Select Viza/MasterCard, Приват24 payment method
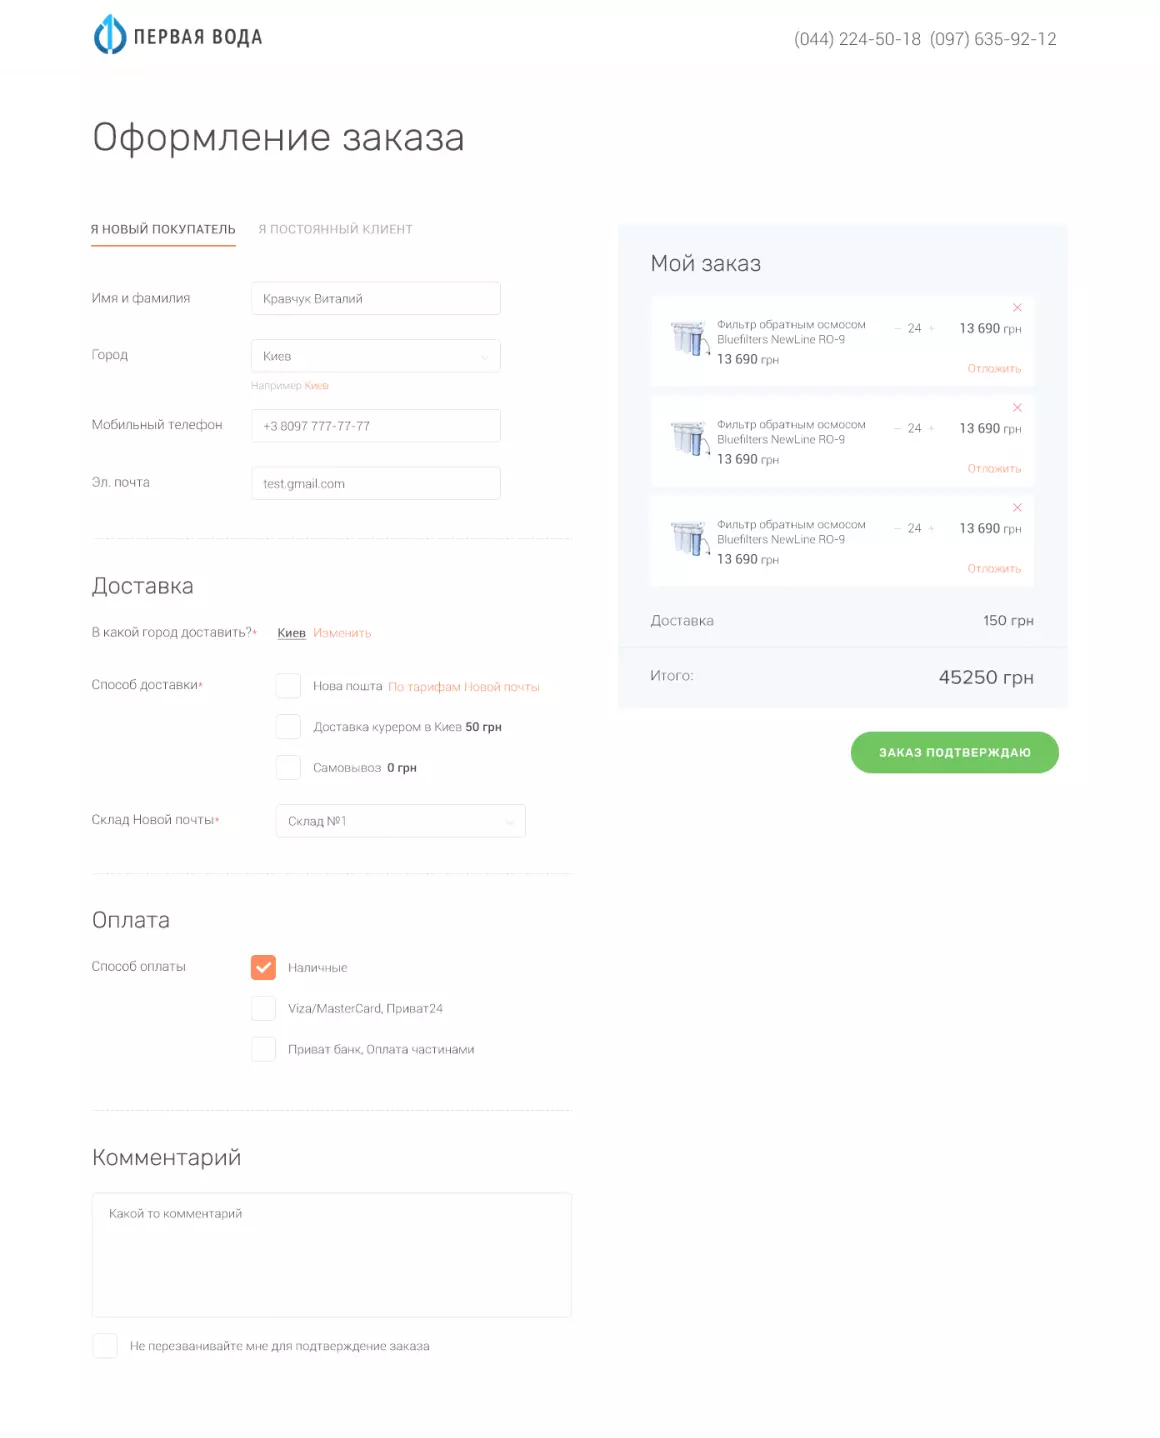The height and width of the screenshot is (1438, 1160). pos(263,1008)
